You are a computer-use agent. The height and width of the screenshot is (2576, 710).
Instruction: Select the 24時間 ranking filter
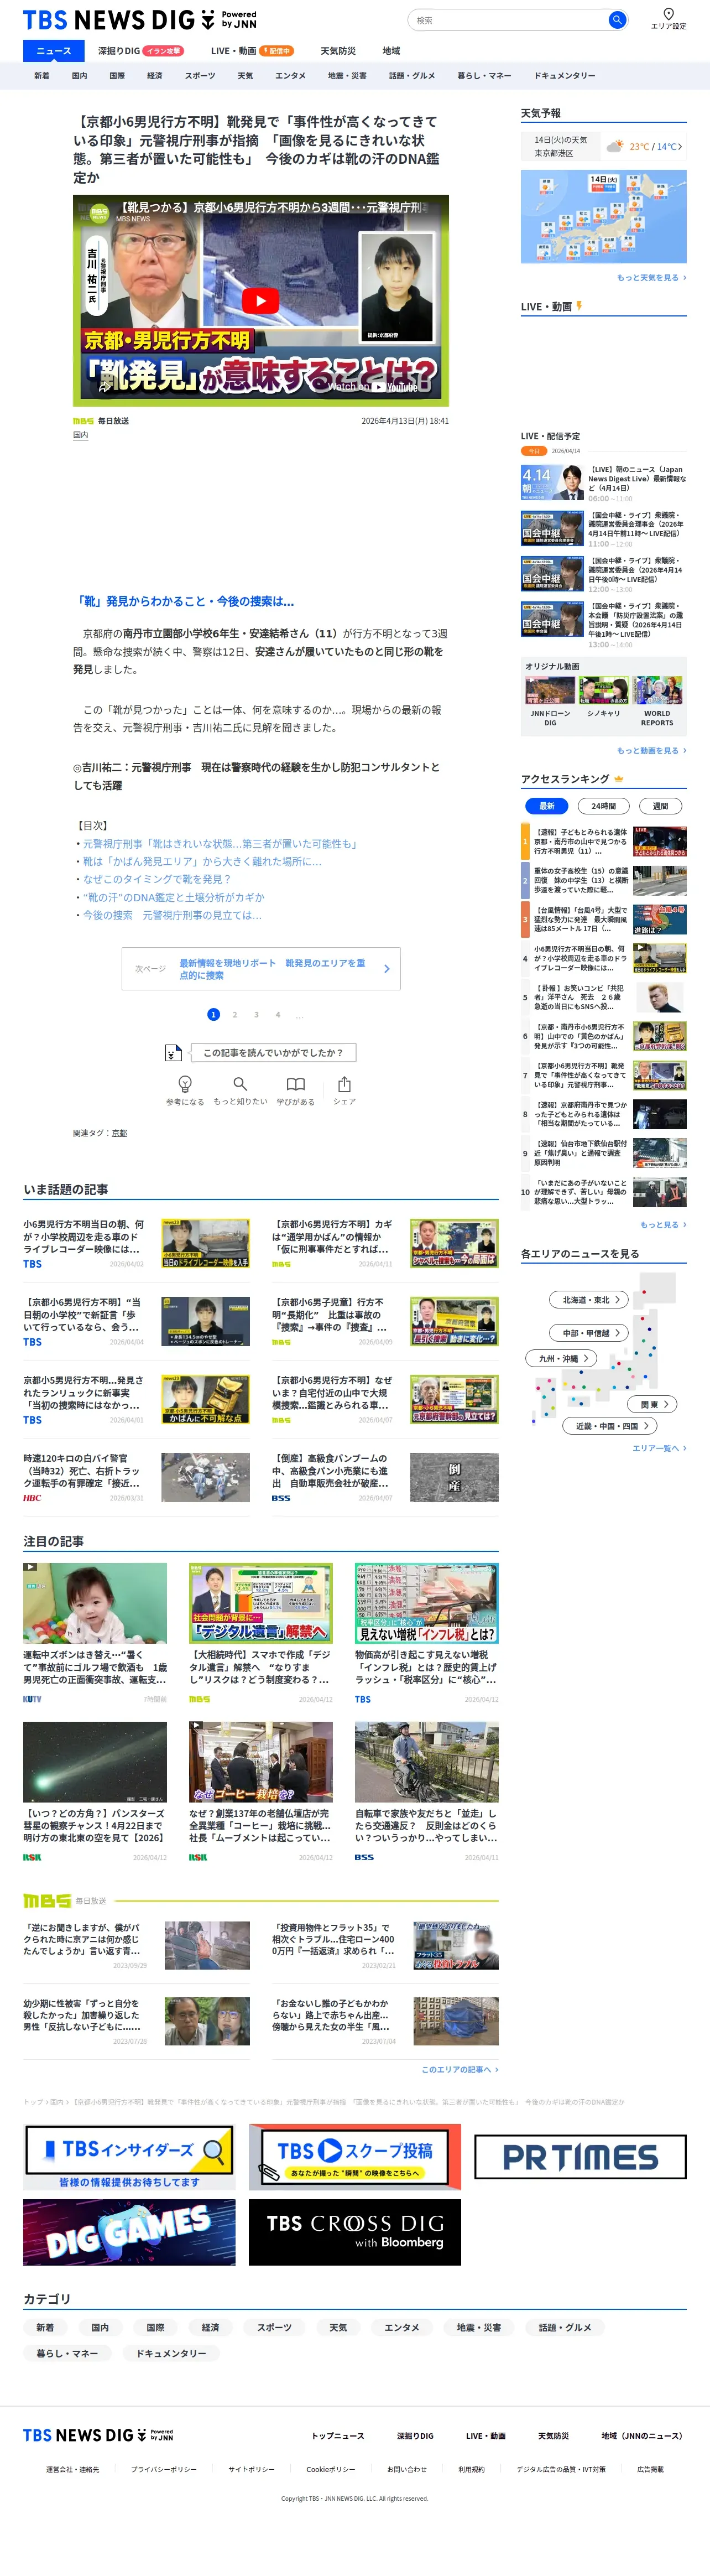[x=604, y=806]
